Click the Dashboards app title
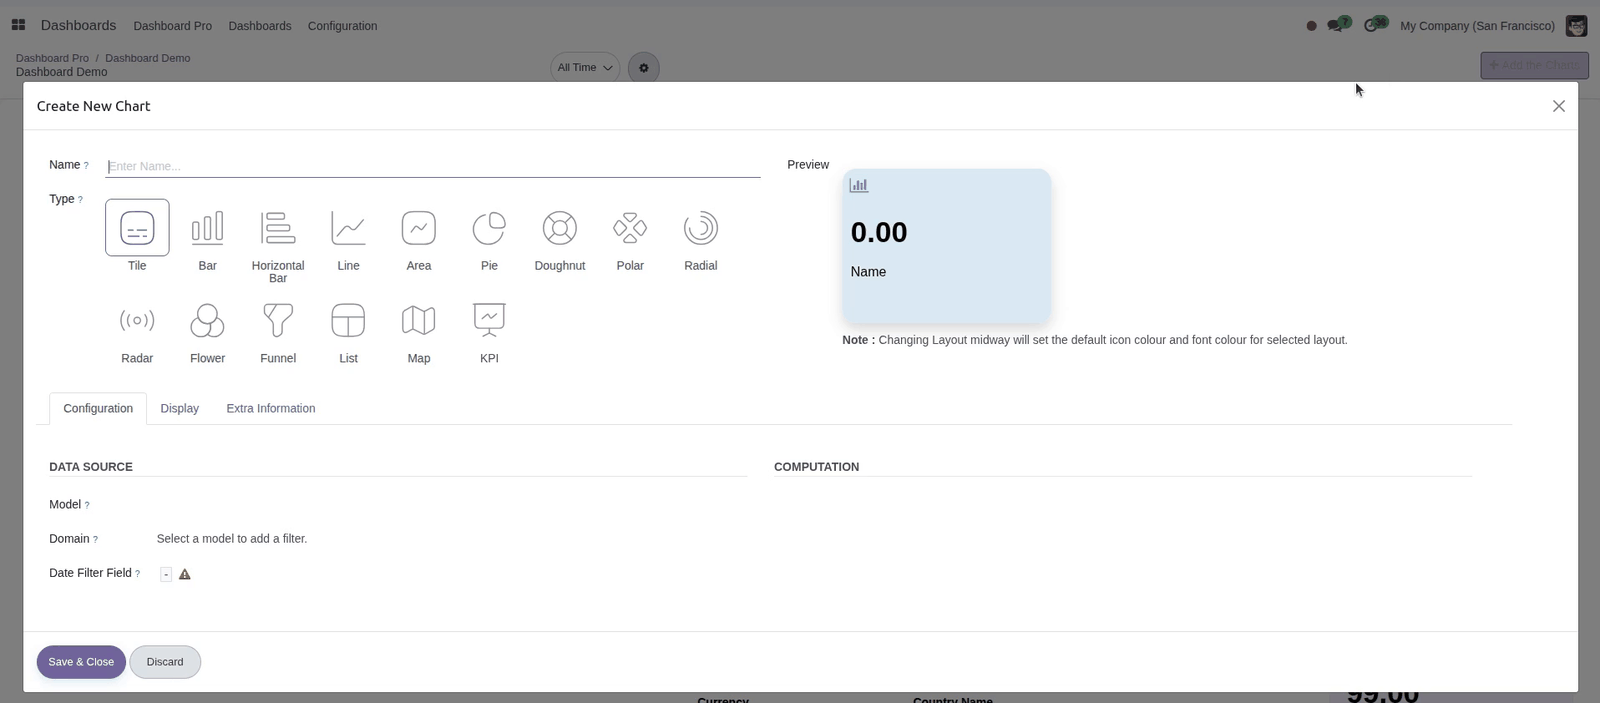Image resolution: width=1600 pixels, height=703 pixels. tap(78, 25)
